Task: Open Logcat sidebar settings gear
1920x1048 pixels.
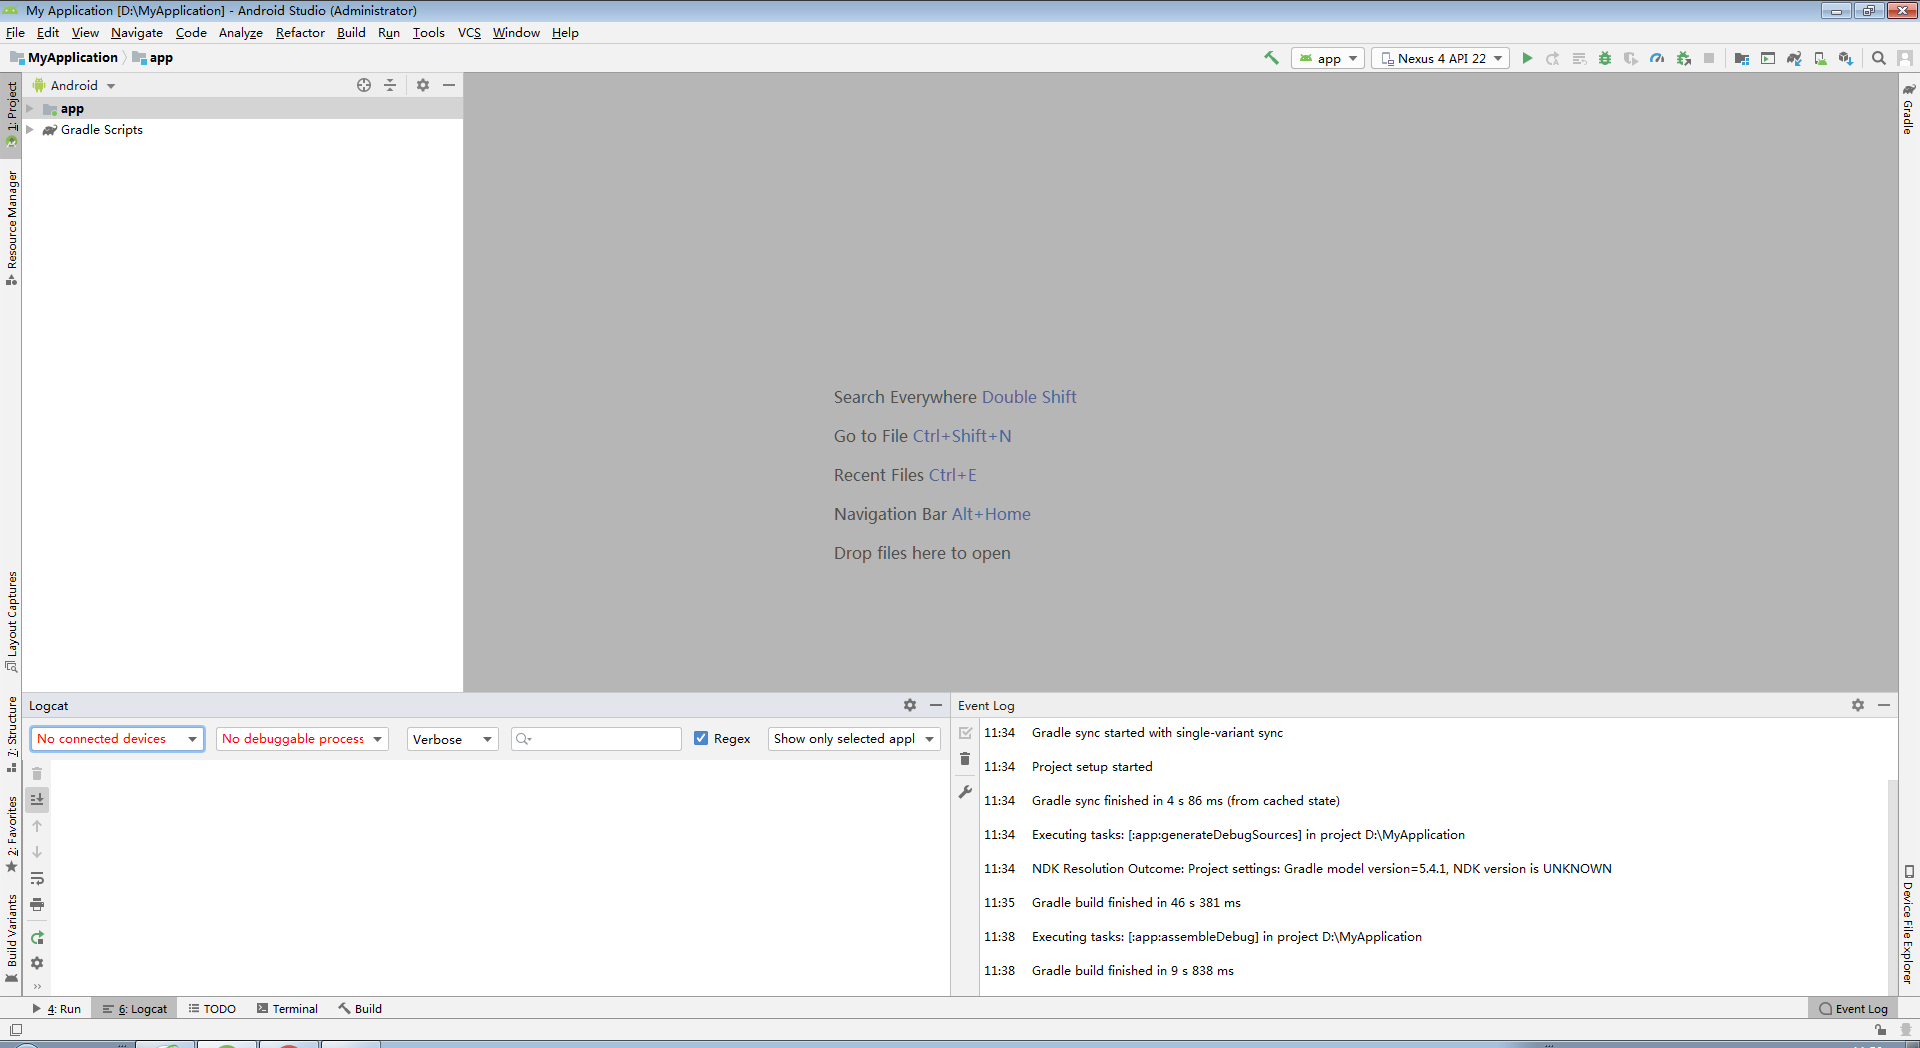Action: coord(37,963)
